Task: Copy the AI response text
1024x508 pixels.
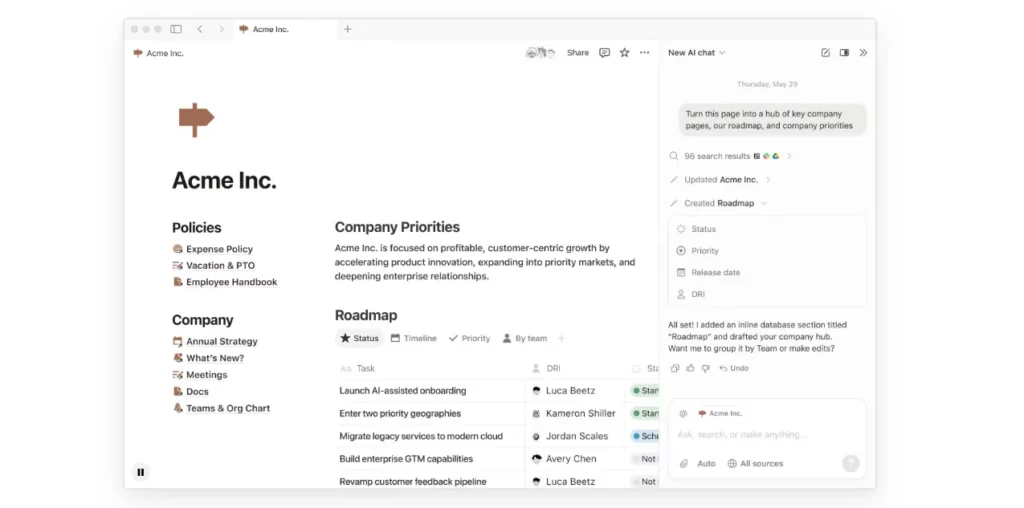Action: 675,368
